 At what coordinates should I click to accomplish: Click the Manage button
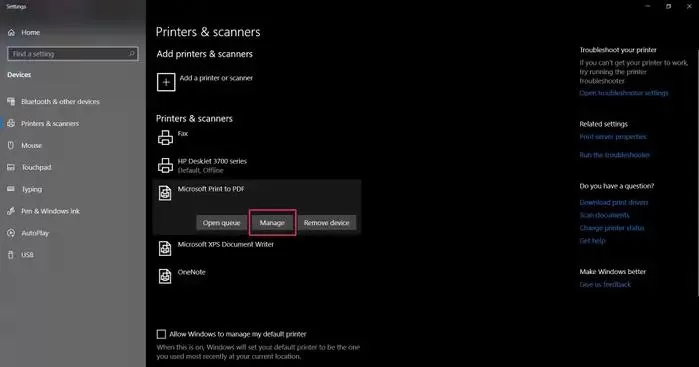point(272,223)
